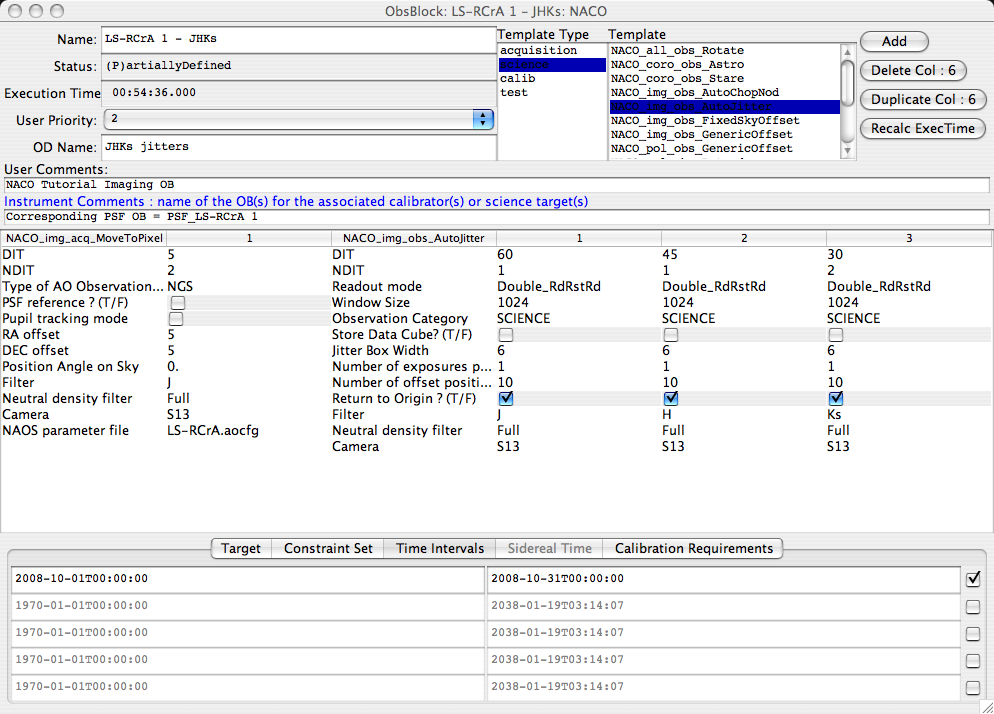Viewport: 994px width, 714px height.
Task: Click Readout mode Double_RdRstRd in column 2
Action: tap(714, 287)
